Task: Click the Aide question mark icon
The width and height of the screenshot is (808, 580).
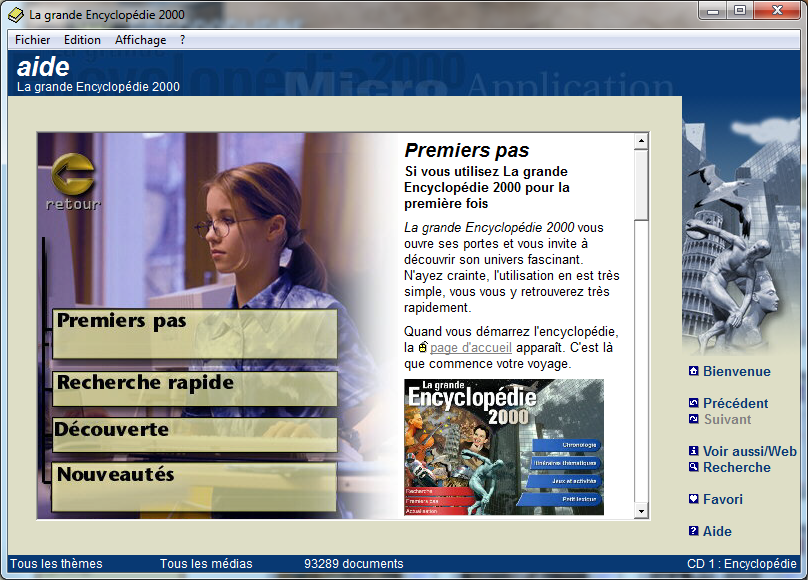Action: (694, 531)
